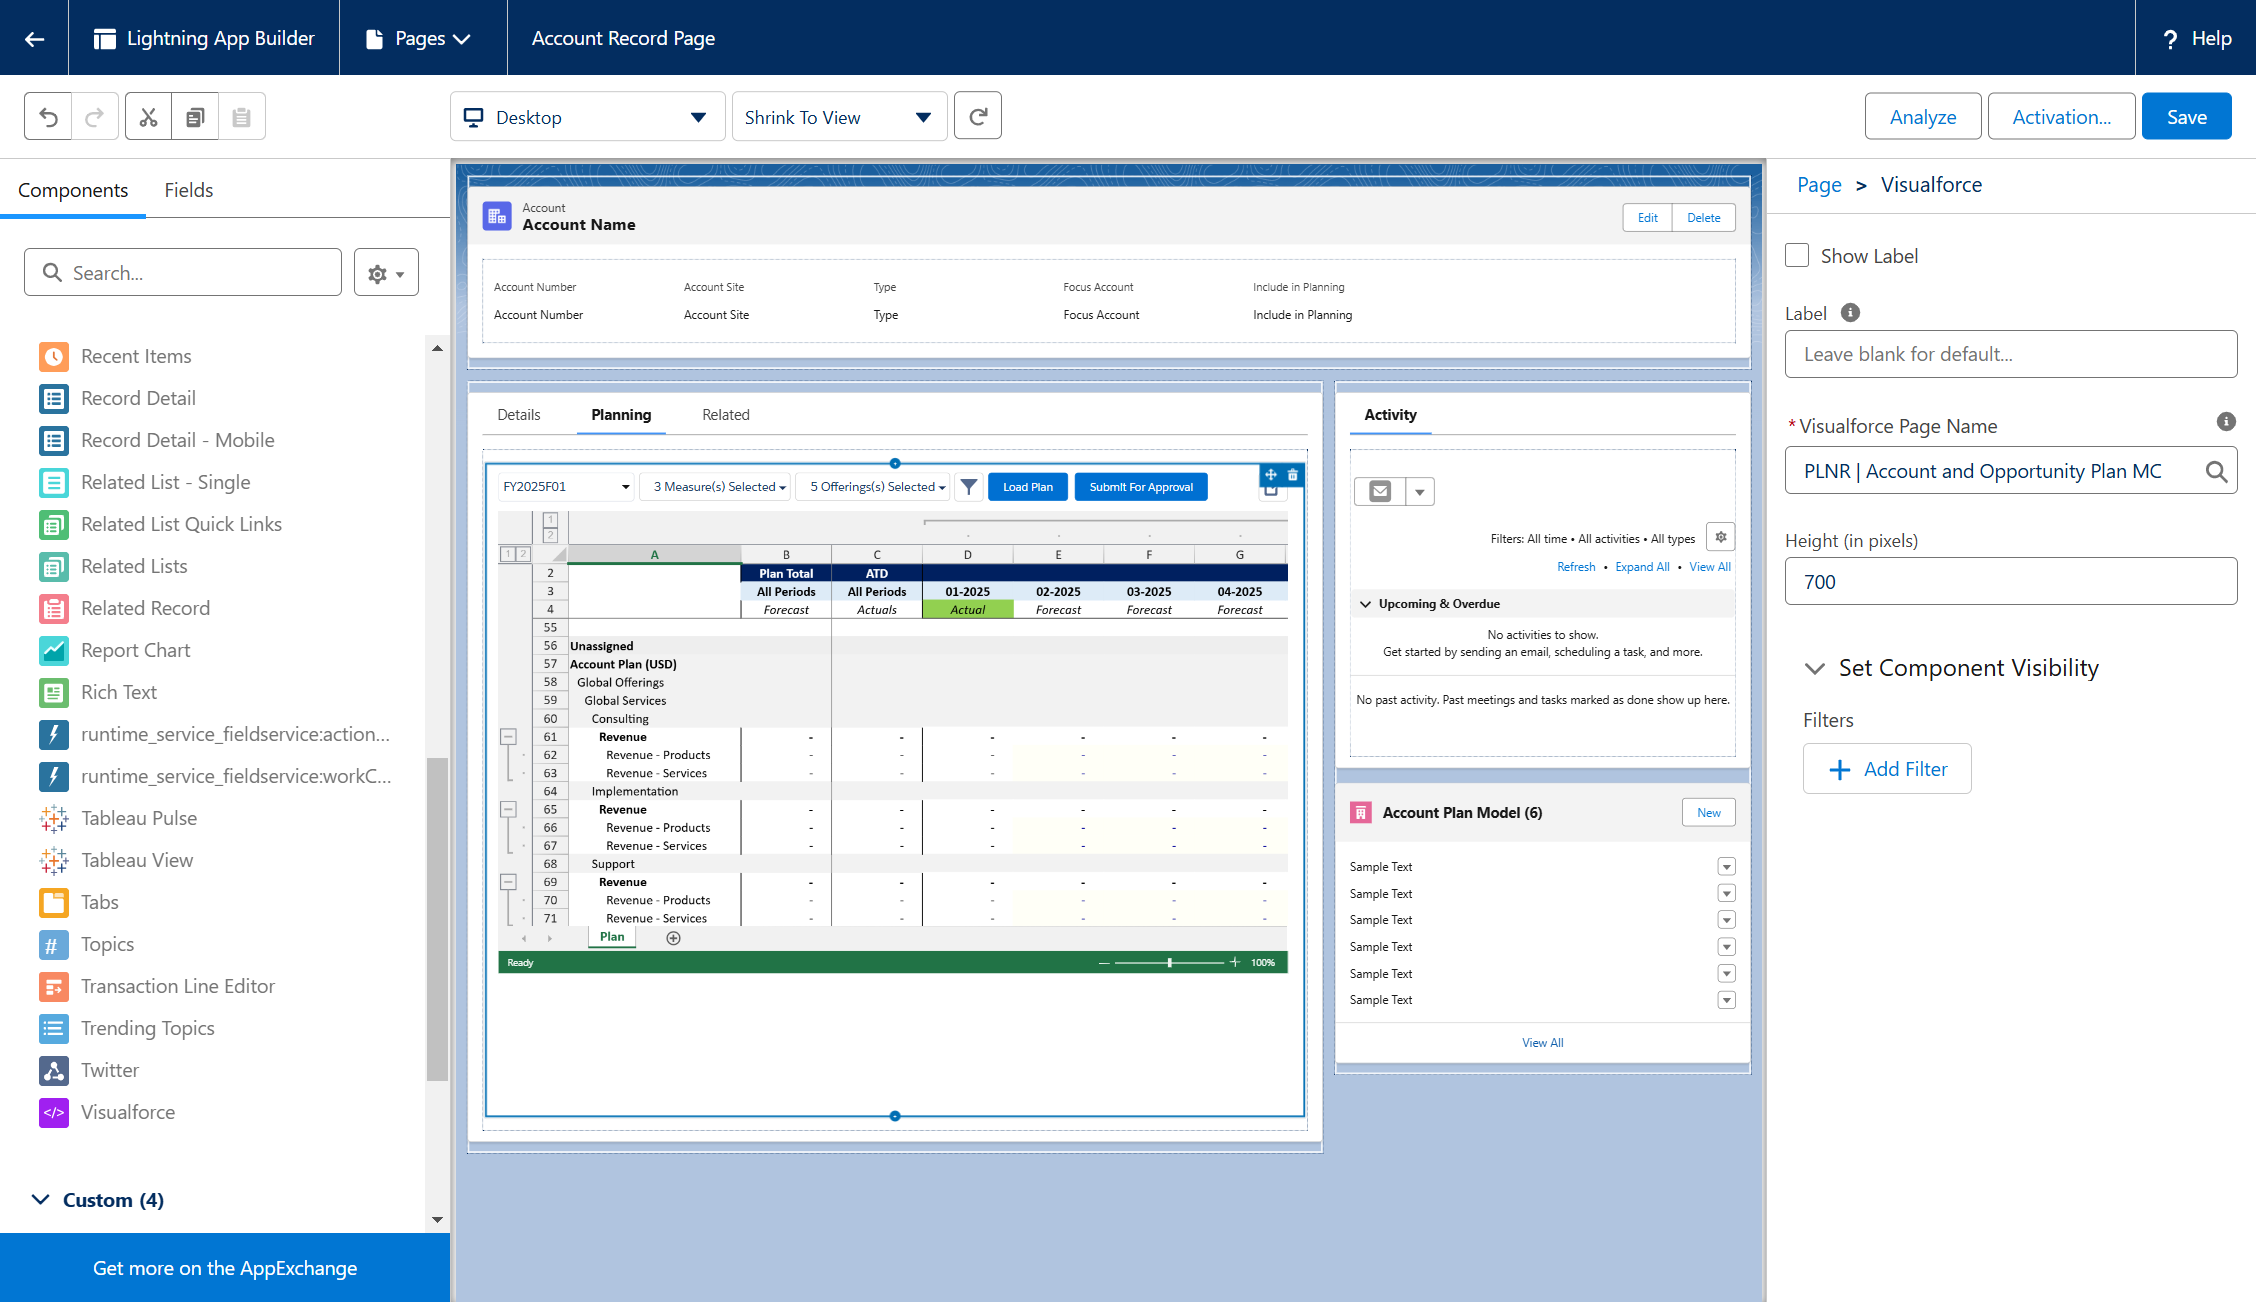Click the Undo arrow icon
2256x1302 pixels.
tap(48, 117)
